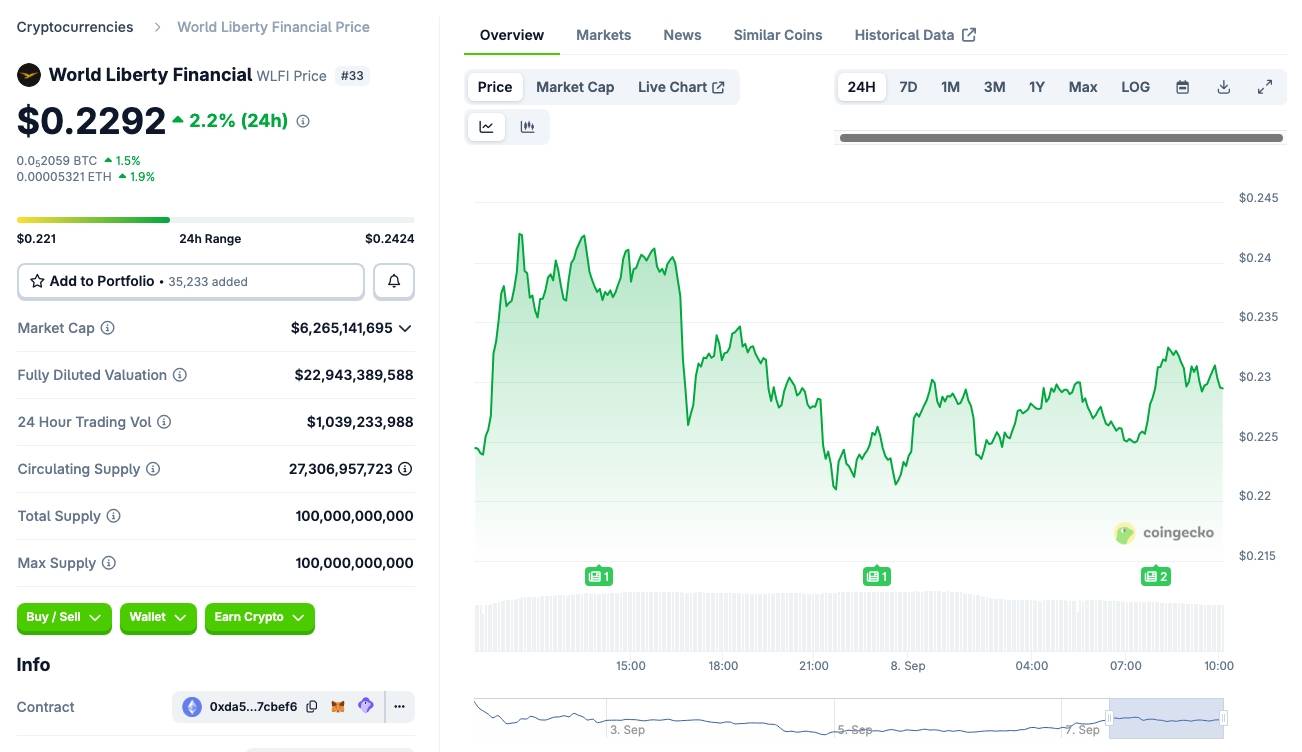Click the $22,943,389,588 valuation value
Viewport: 1302px width, 752px height.
pyautogui.click(x=354, y=375)
